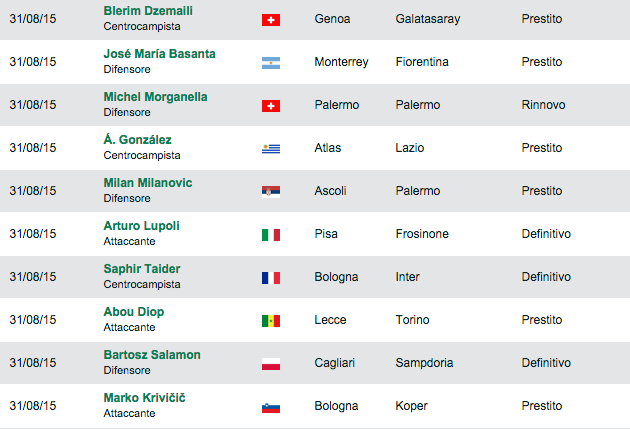Open Abou Diop player profile
Image resolution: width=630 pixels, height=429 pixels.
point(133,312)
